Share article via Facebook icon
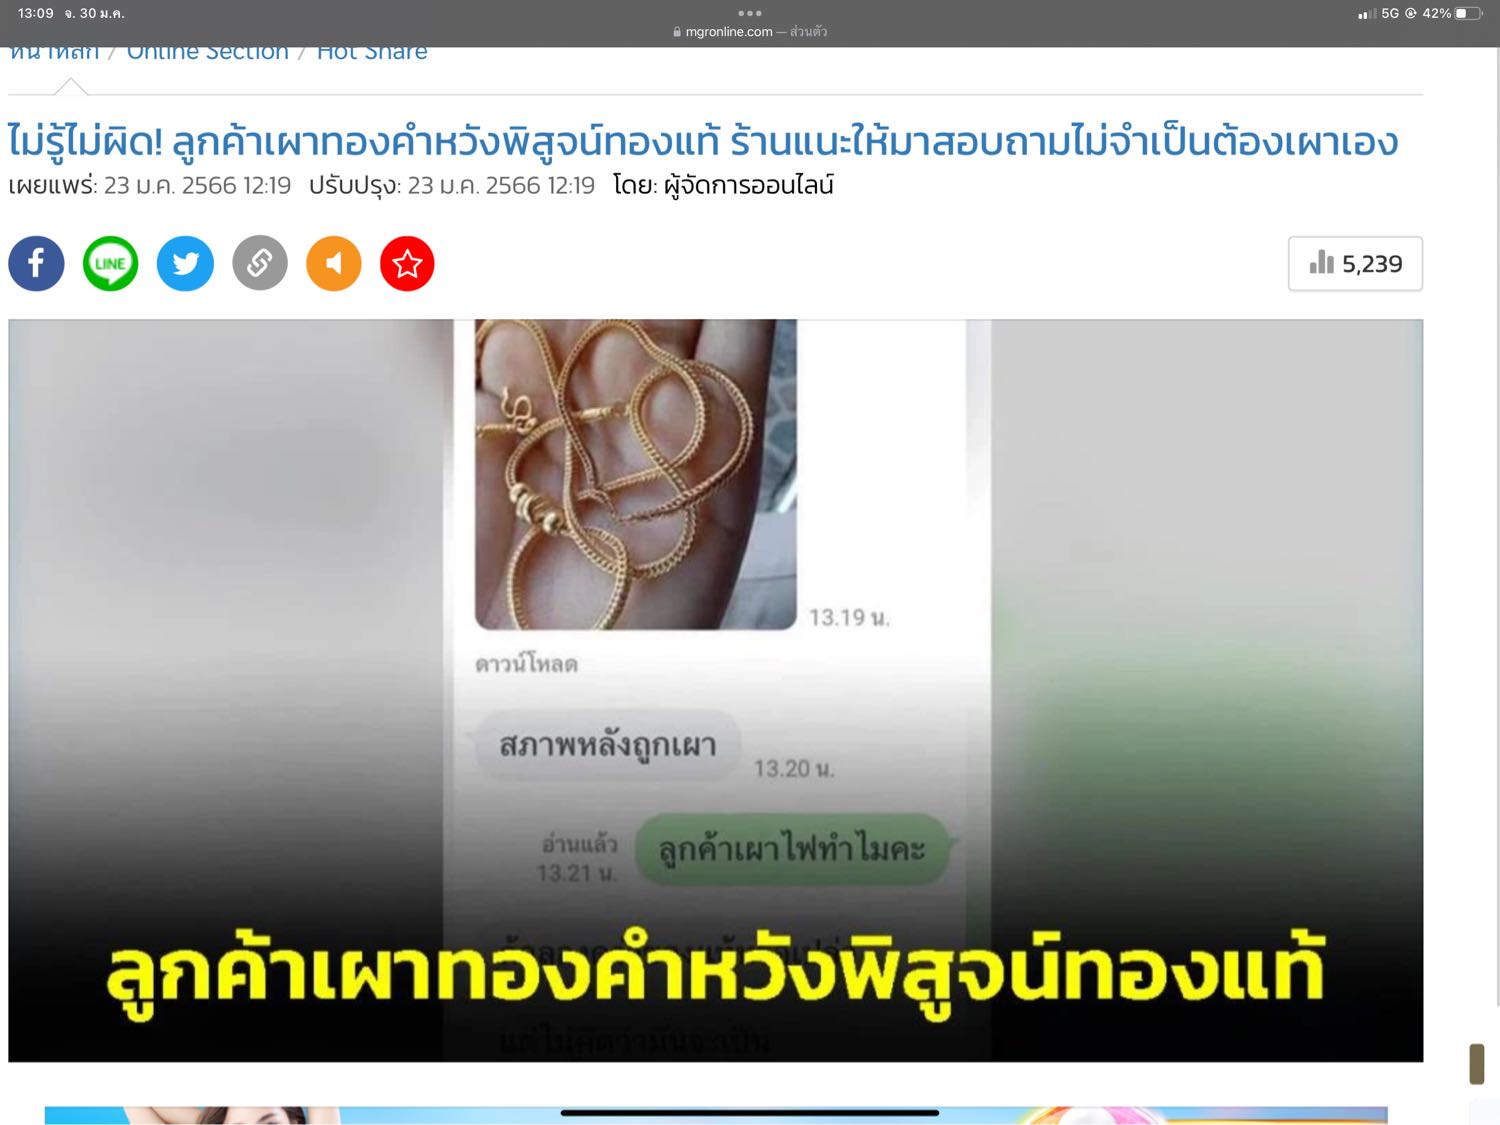 click(x=36, y=264)
